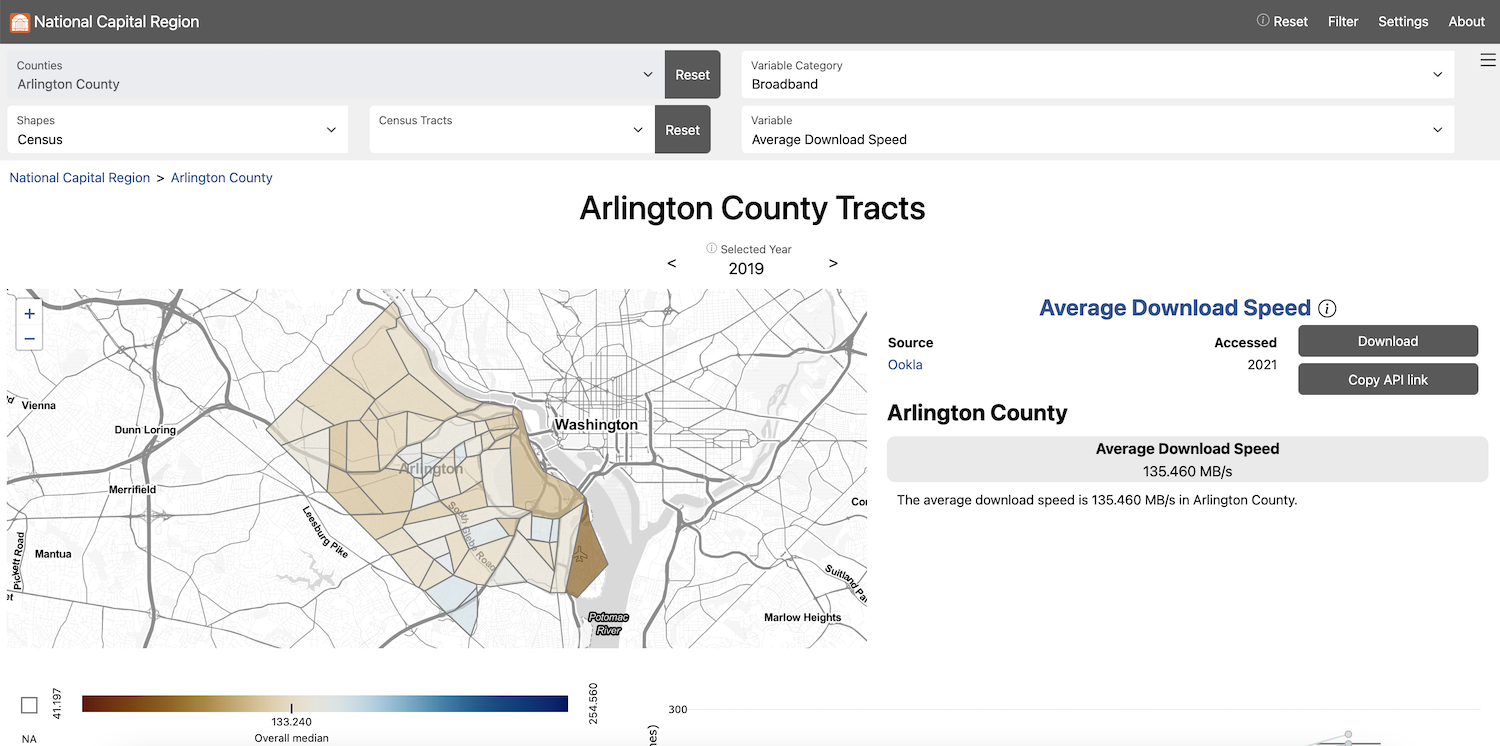Click the Download button

[x=1387, y=341]
